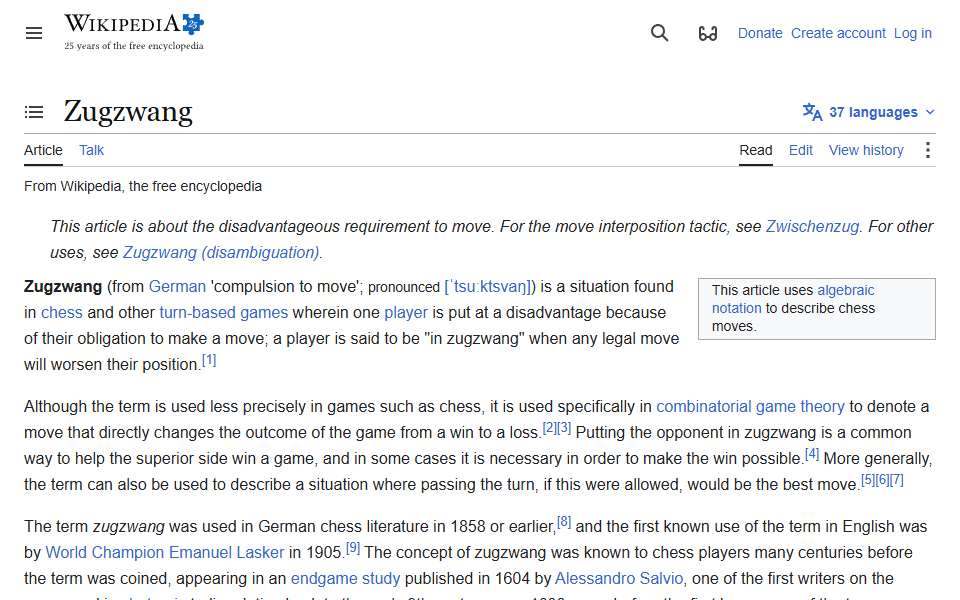
Task: Open the appearance glasses icon
Action: 708,33
